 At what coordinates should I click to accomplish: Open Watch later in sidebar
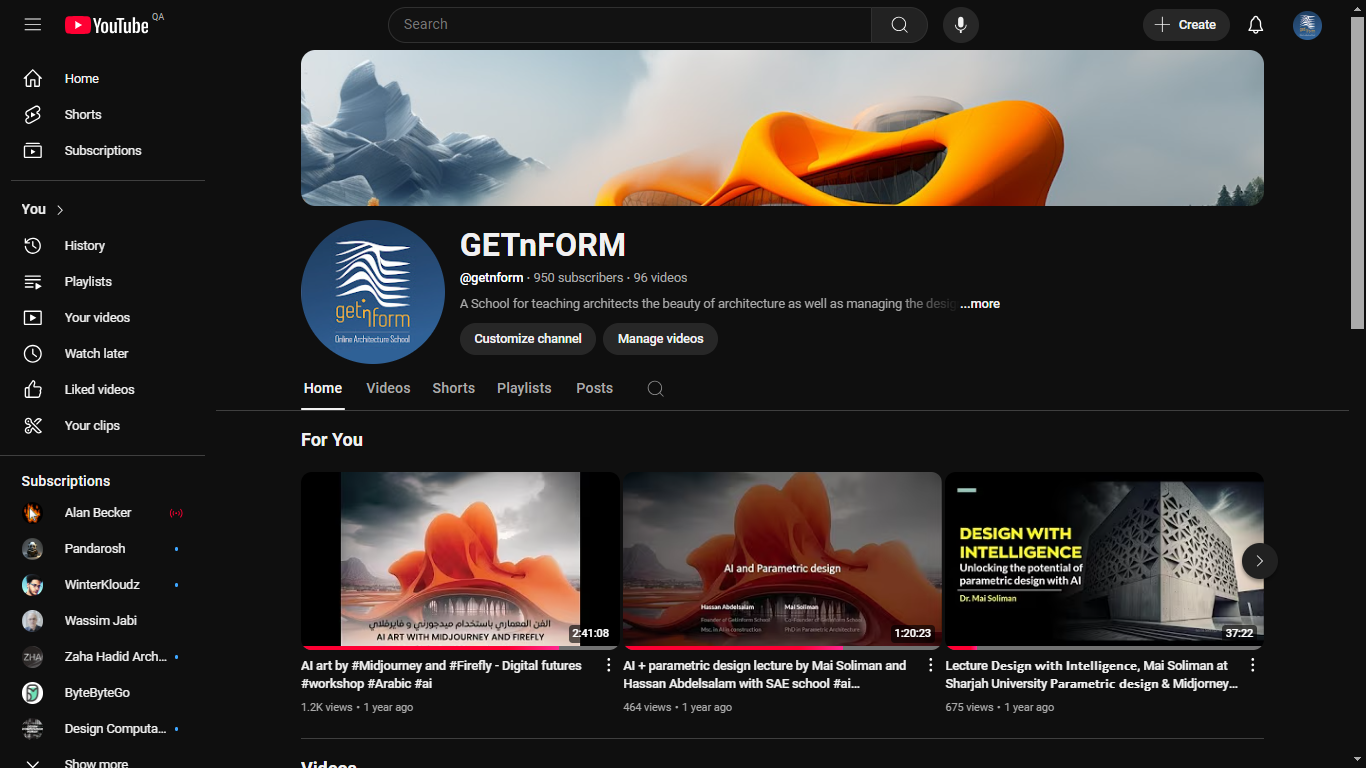96,354
